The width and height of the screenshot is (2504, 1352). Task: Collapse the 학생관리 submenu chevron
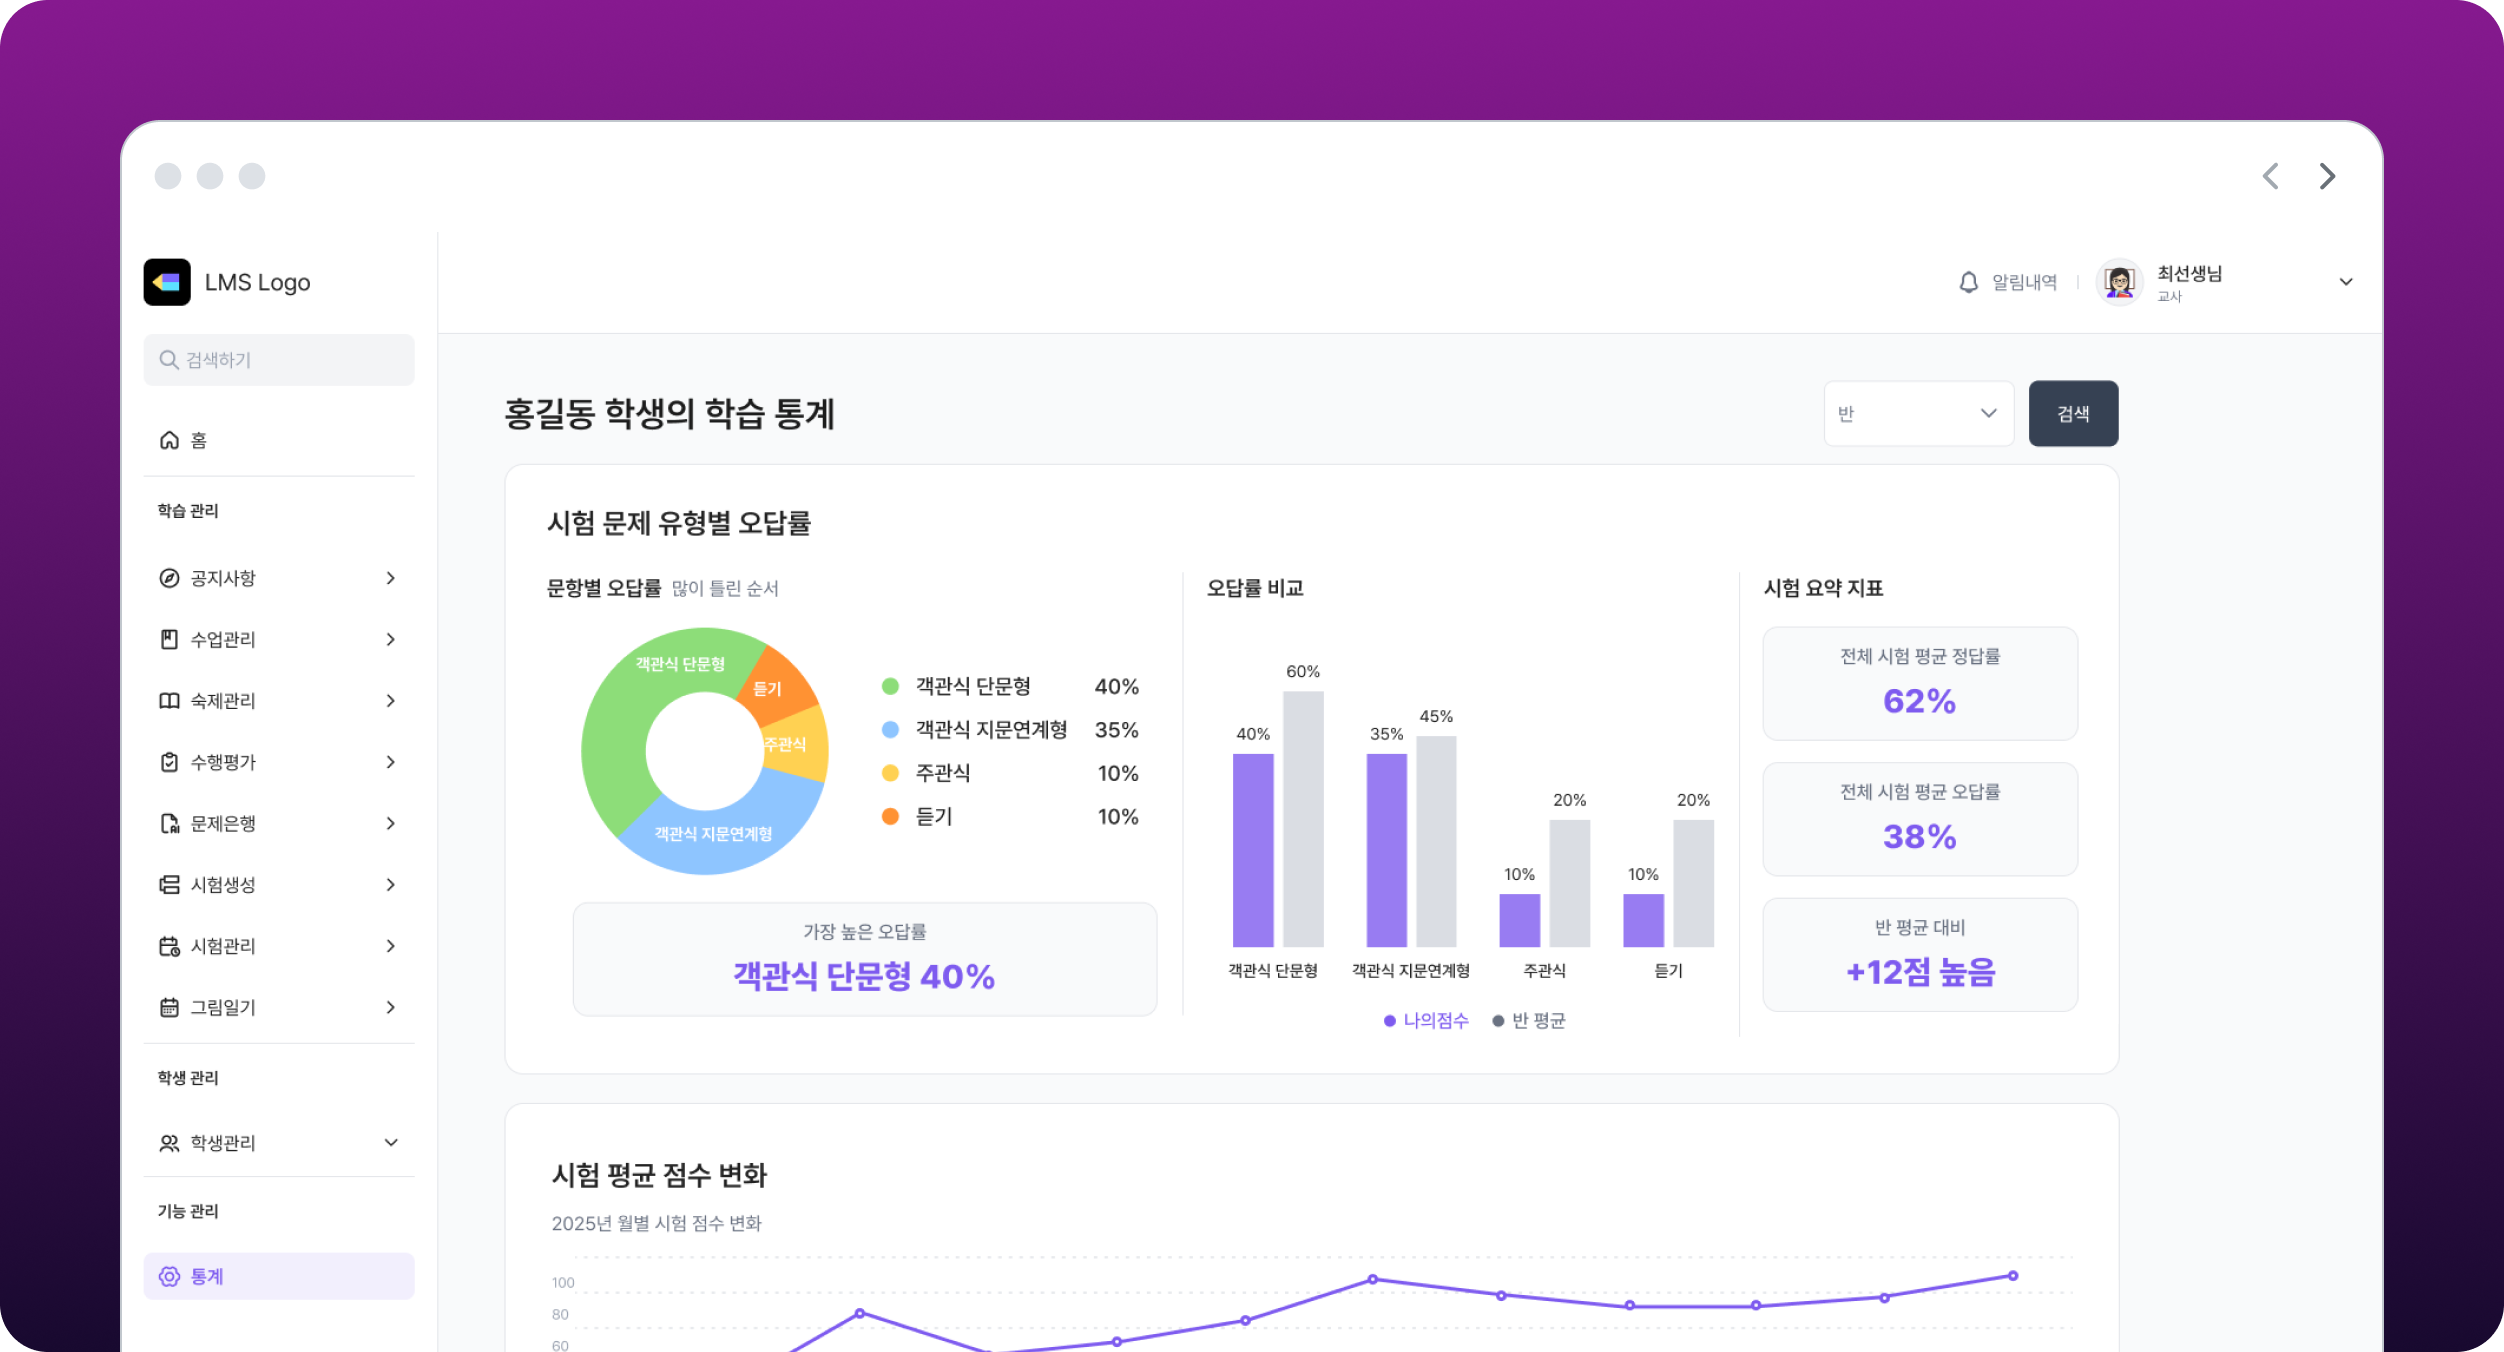click(391, 1142)
